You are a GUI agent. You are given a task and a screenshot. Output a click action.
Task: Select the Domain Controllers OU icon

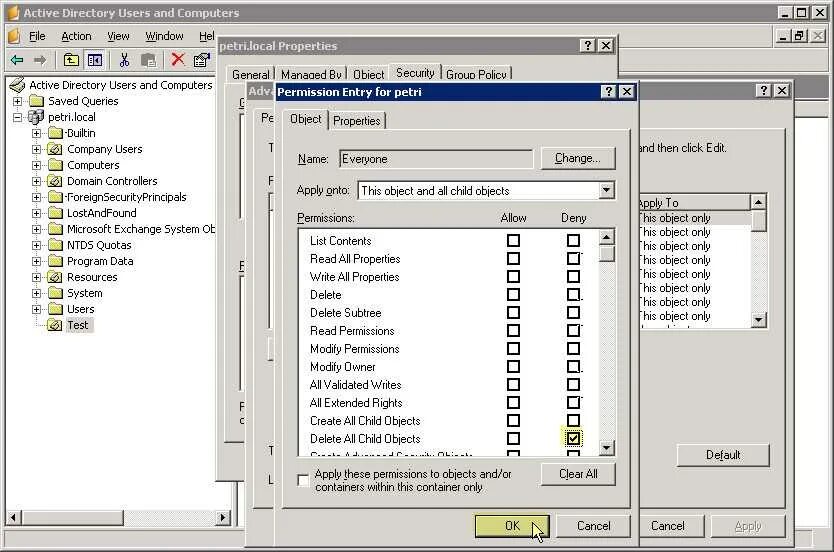[55, 181]
